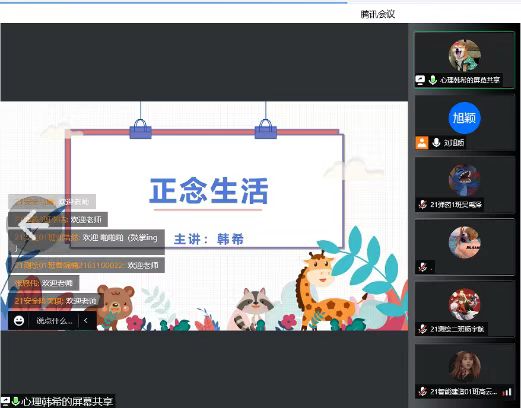Click screen-share icon in top participant tile

coord(420,80)
